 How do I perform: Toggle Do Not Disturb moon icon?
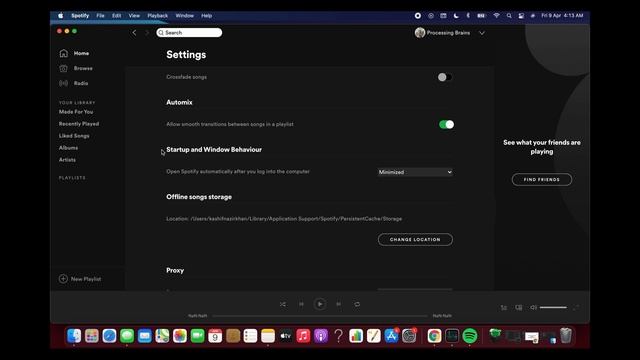pos(456,16)
